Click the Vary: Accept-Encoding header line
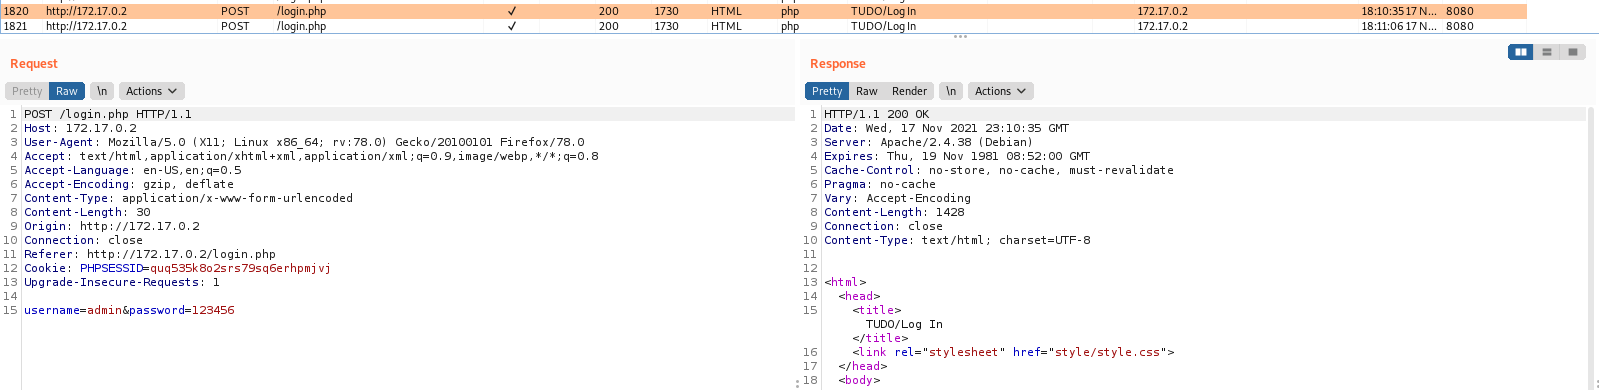The width and height of the screenshot is (1599, 390). pos(897,198)
